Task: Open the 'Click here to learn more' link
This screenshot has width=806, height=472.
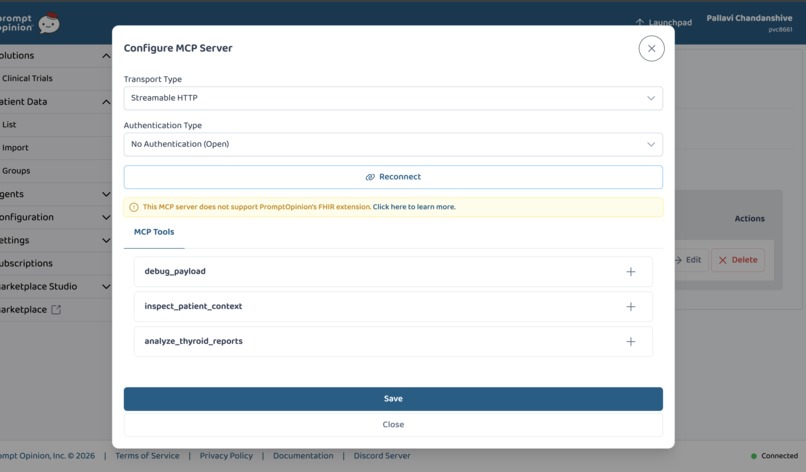Action: 414,207
